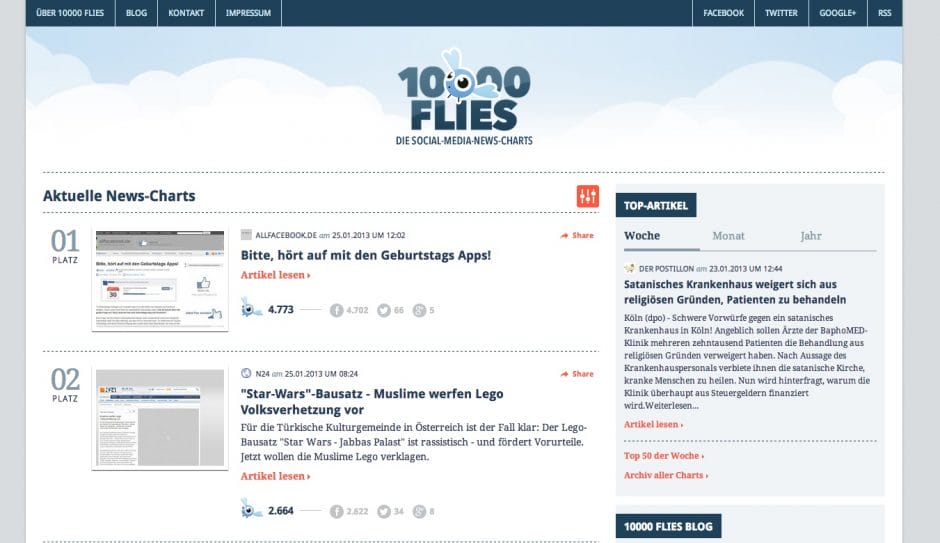Open headline 'Bitte, hört auf mit den Geburtstags Apps!'
Screen dimensions: 940x543
[366, 255]
